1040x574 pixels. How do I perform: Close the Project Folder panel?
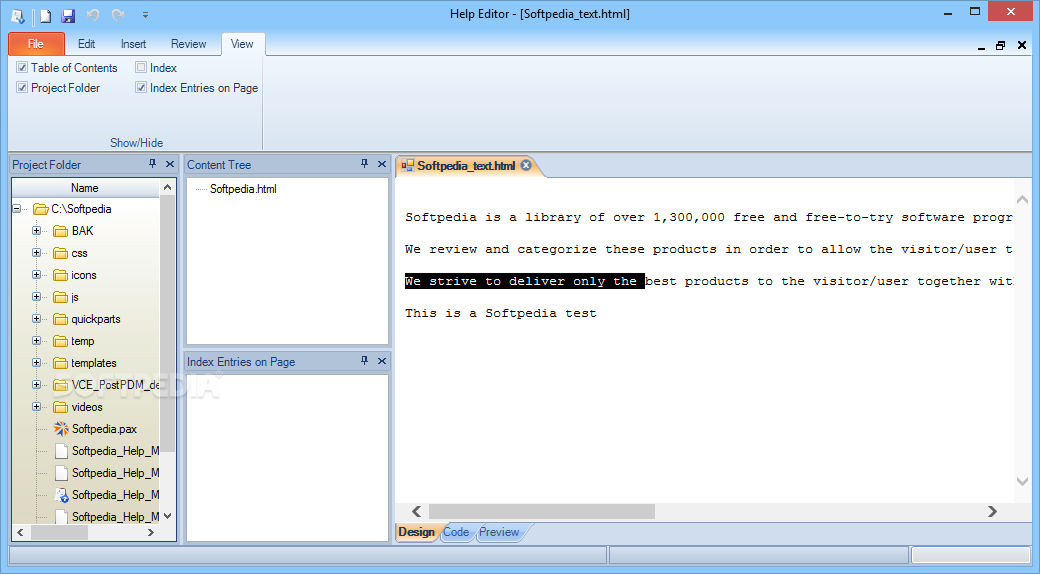tap(170, 164)
